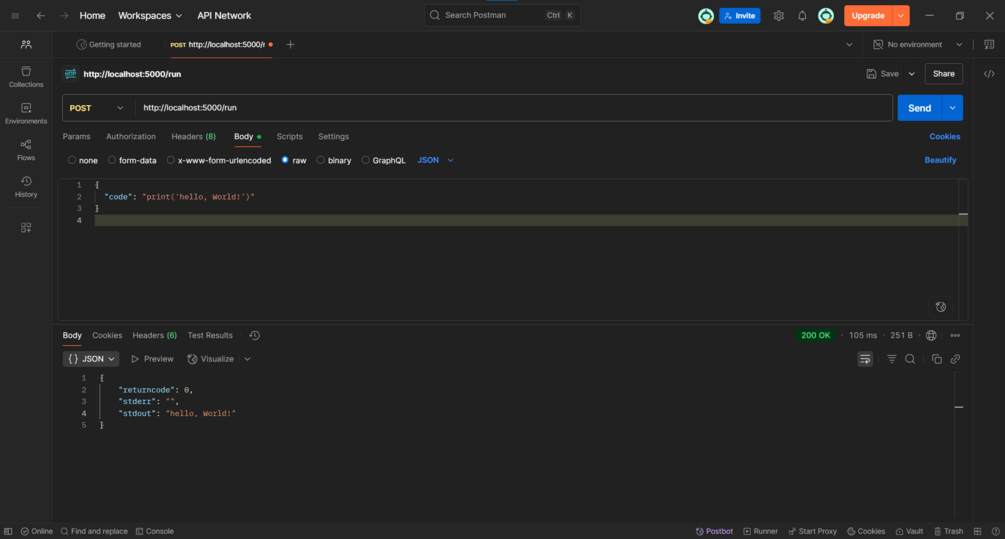Click the Search Postman field
1005x539 pixels.
[502, 15]
